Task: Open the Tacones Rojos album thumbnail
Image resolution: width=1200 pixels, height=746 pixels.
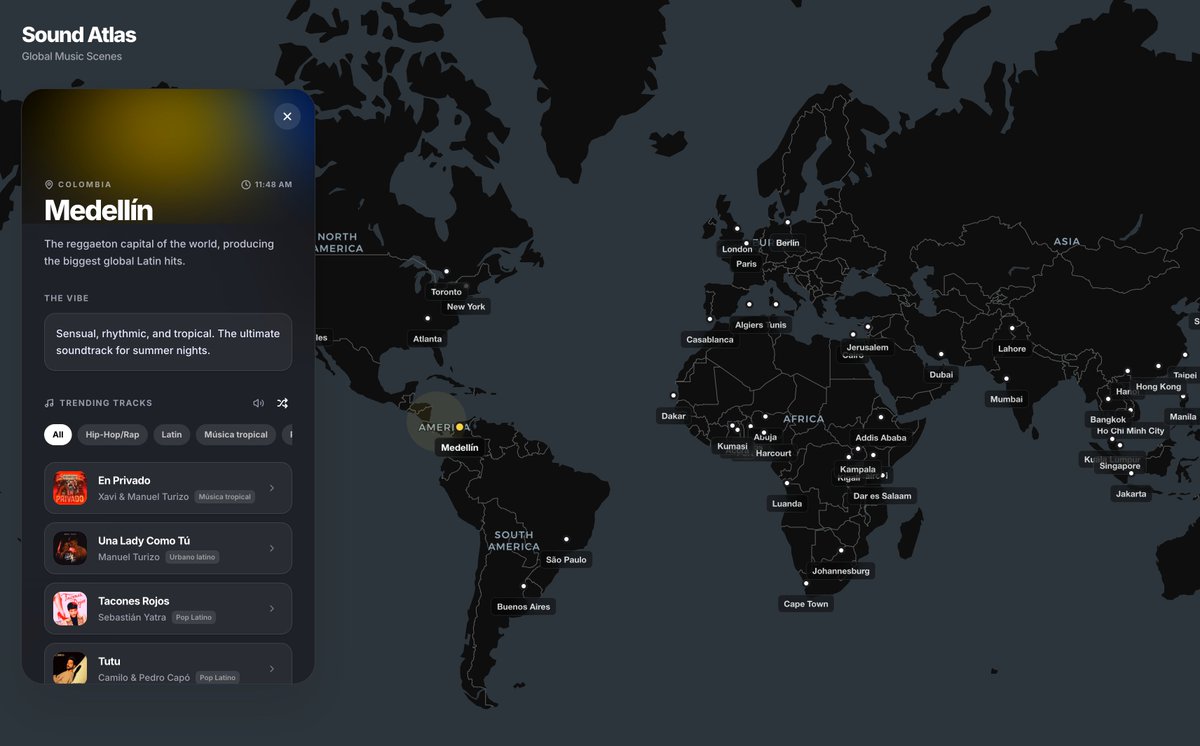Action: (x=70, y=608)
